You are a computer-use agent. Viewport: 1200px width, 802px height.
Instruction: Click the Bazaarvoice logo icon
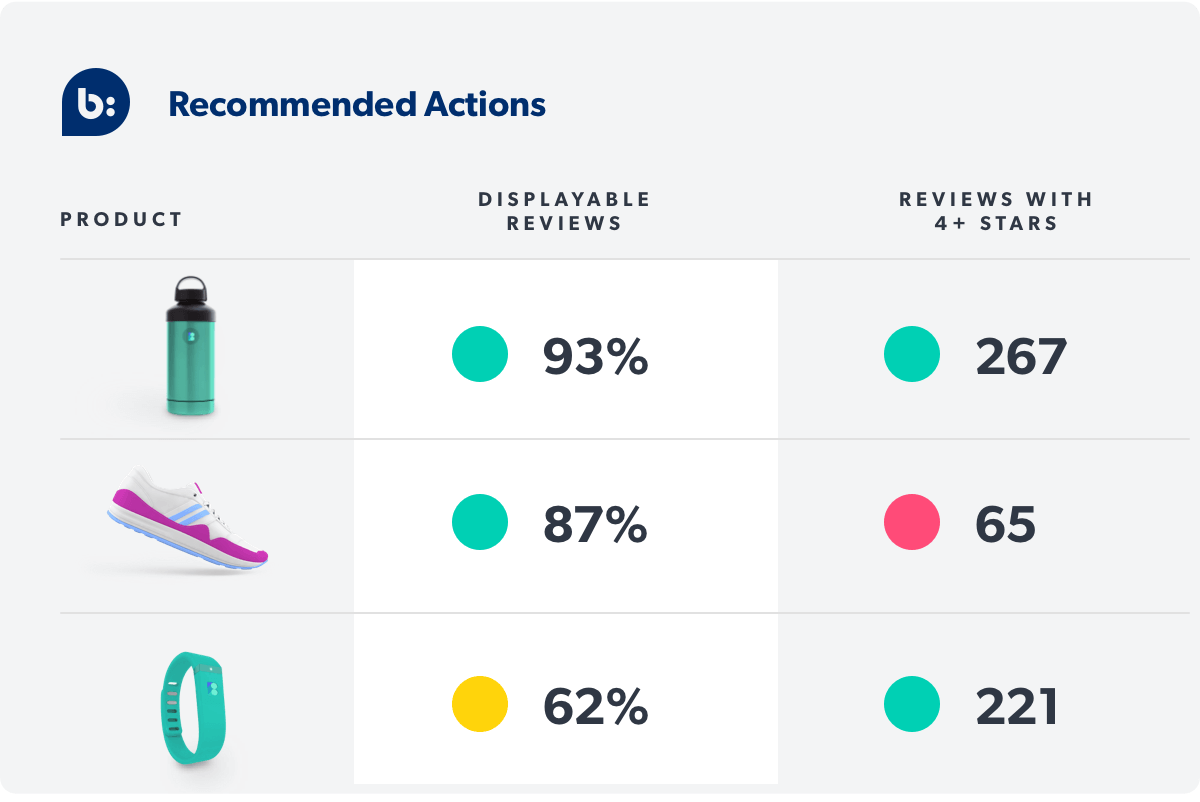[x=96, y=102]
